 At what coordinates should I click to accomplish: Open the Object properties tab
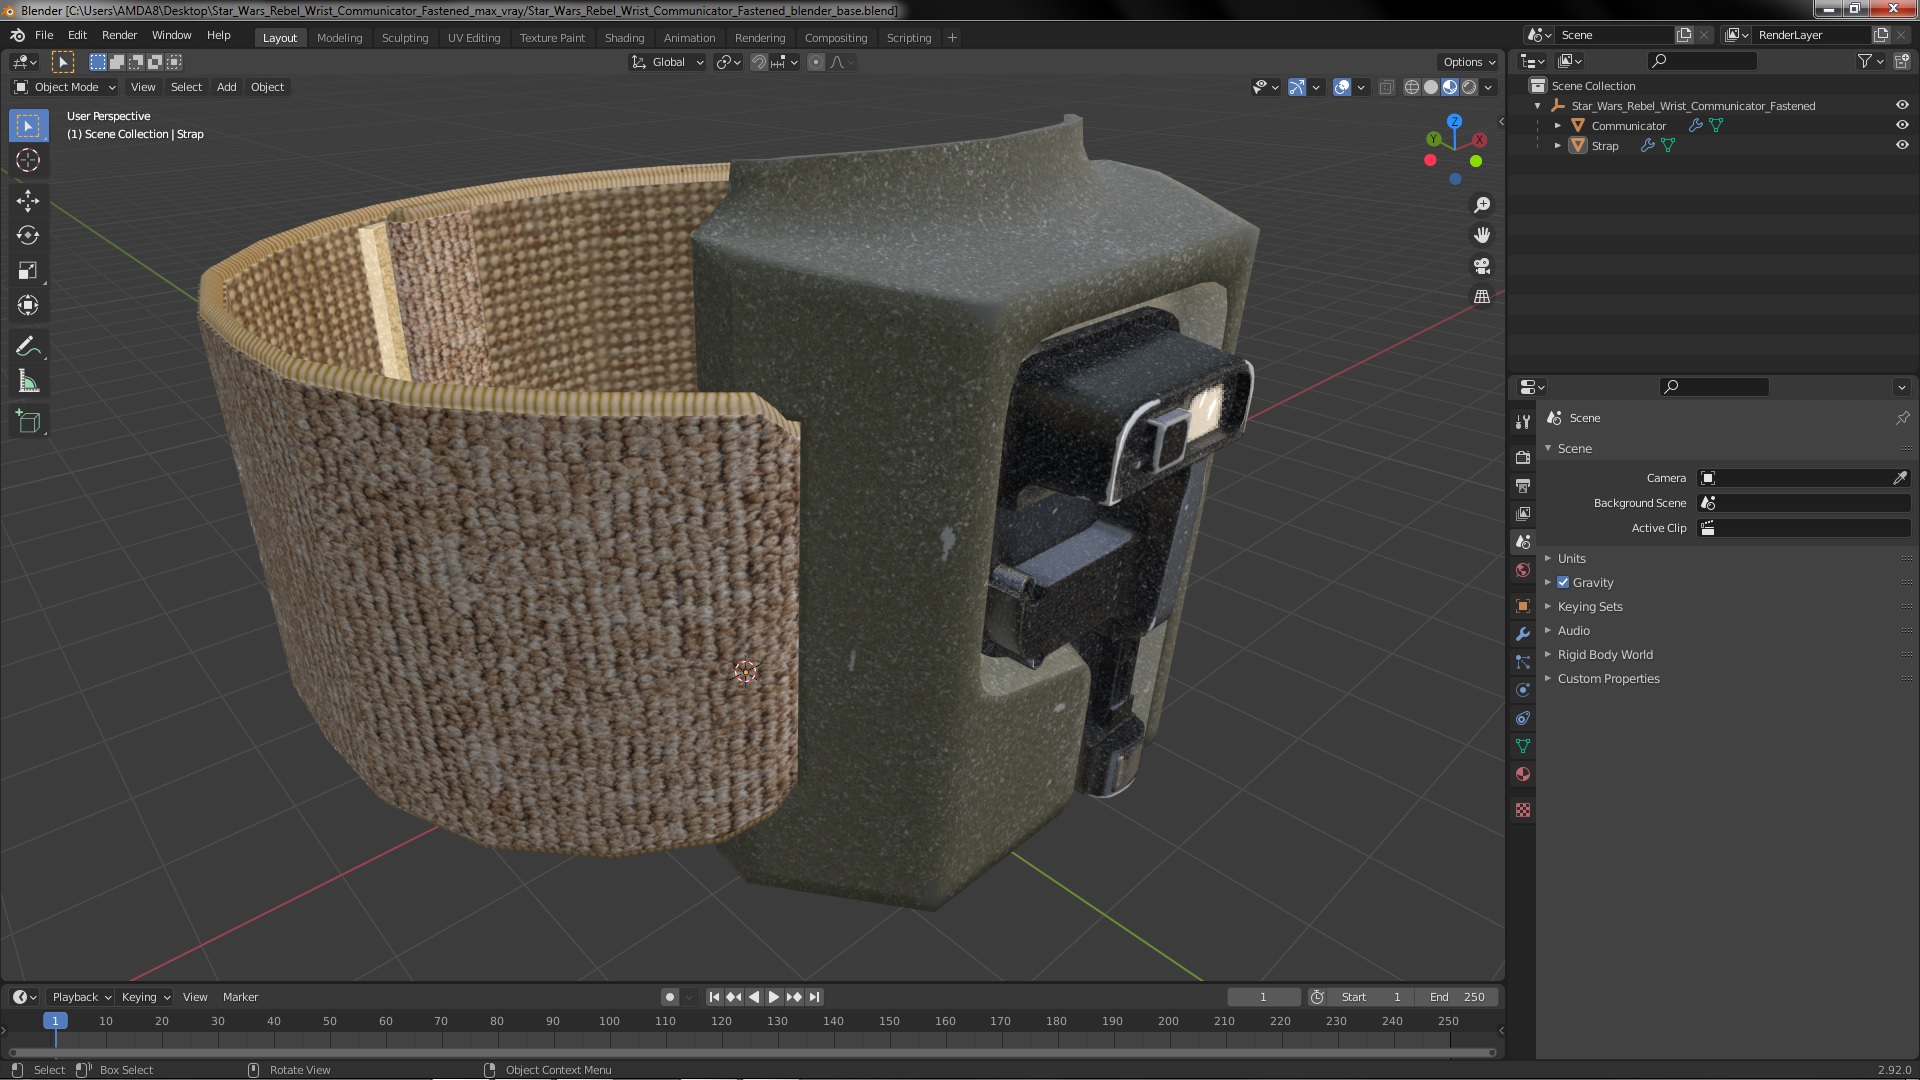coord(1523,606)
